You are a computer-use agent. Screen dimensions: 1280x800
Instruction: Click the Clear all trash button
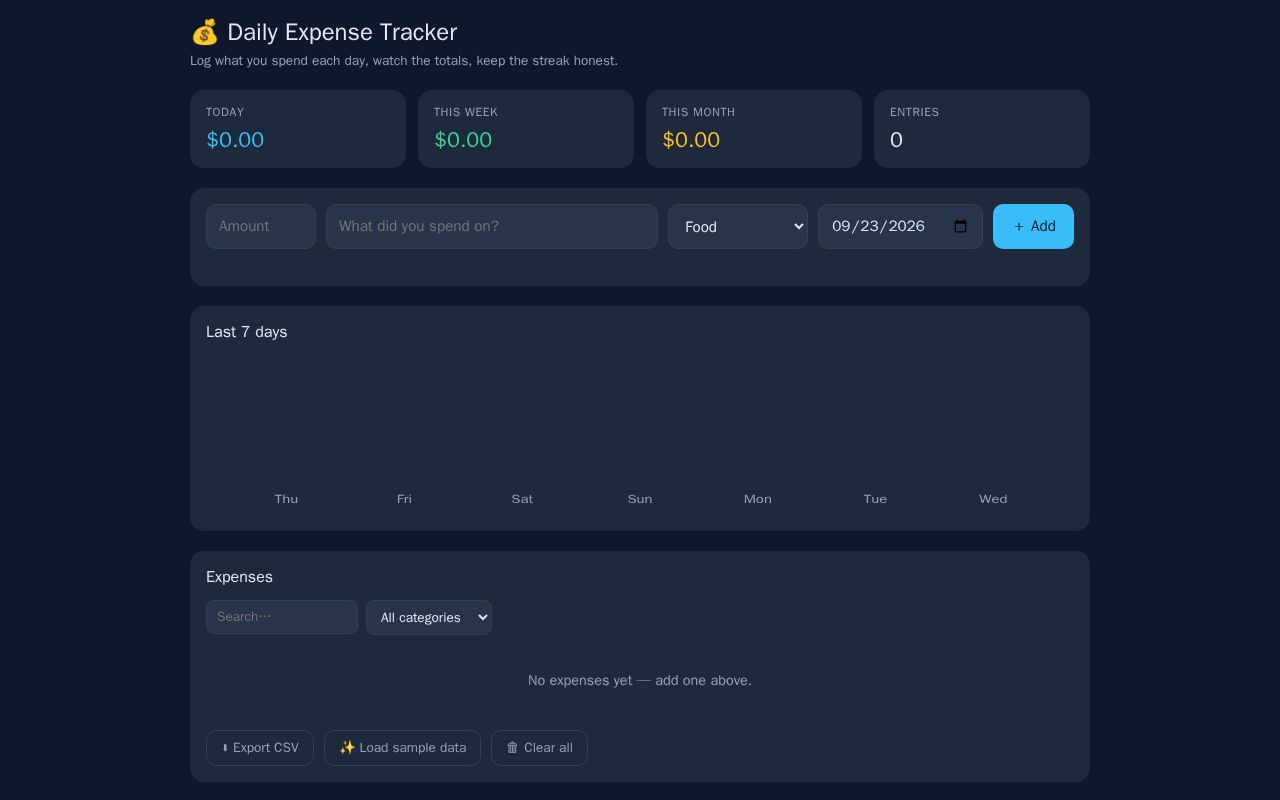[x=539, y=748]
